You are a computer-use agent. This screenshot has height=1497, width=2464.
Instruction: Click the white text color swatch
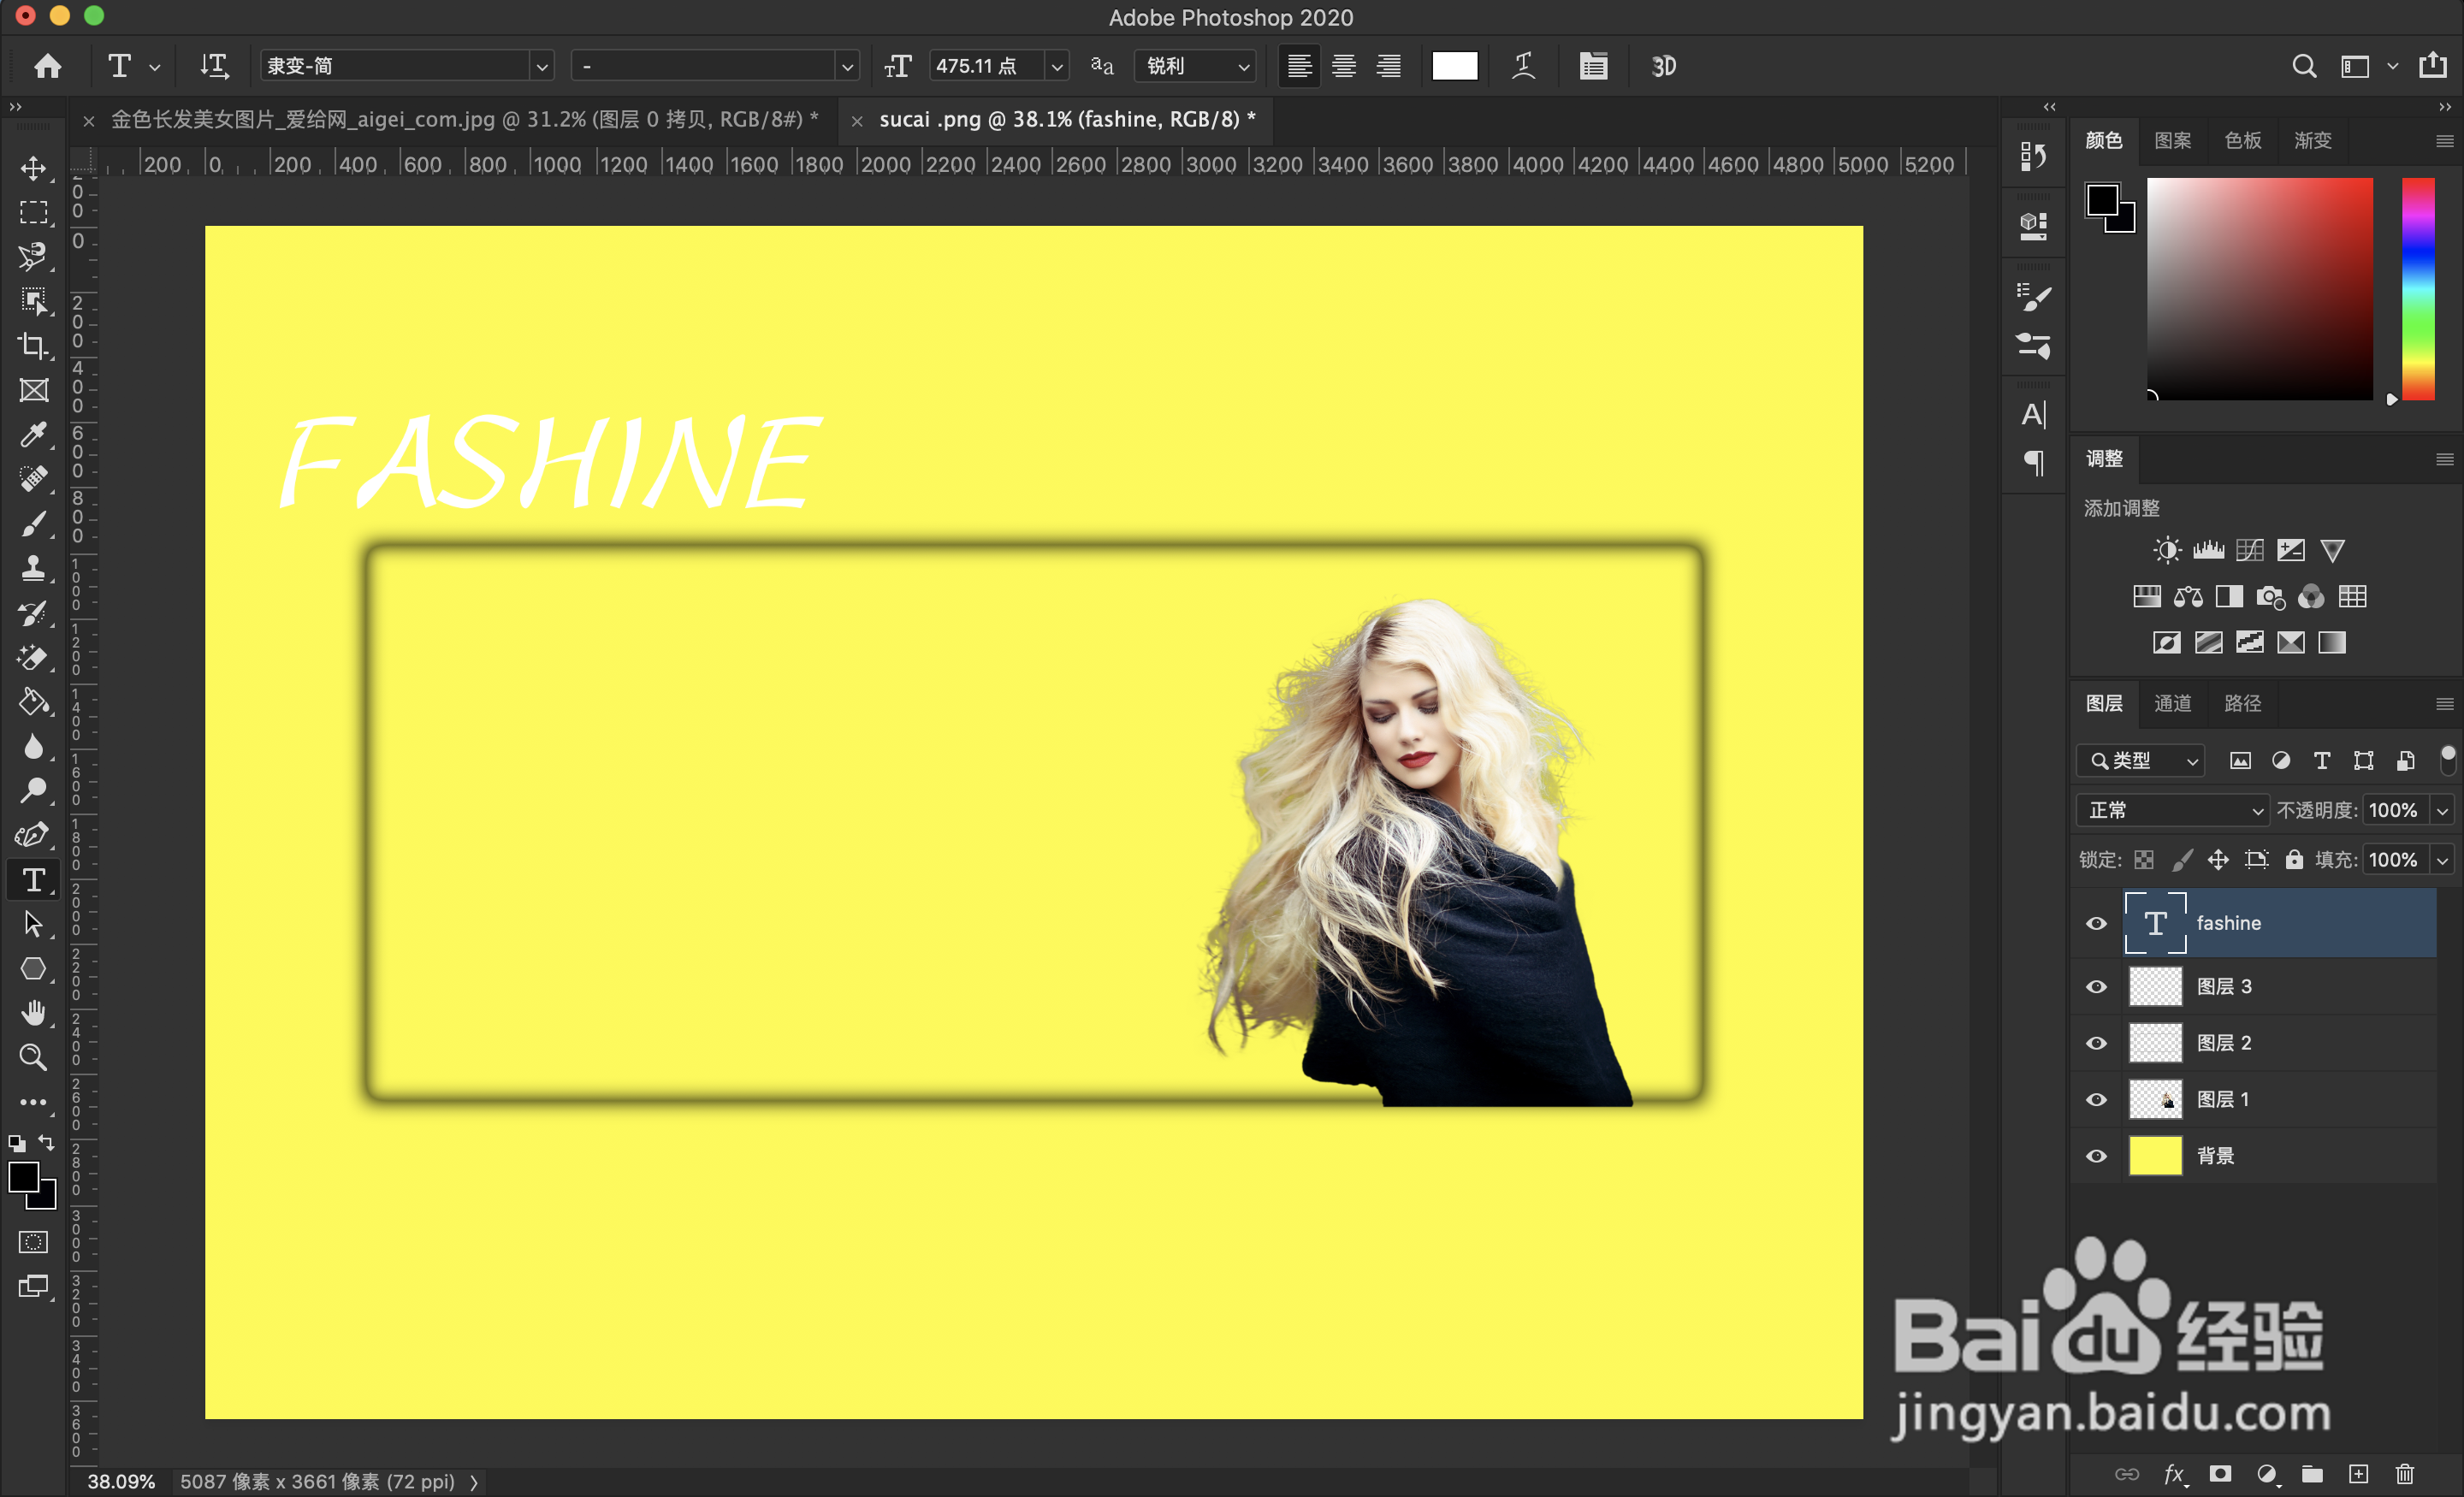click(x=1454, y=66)
